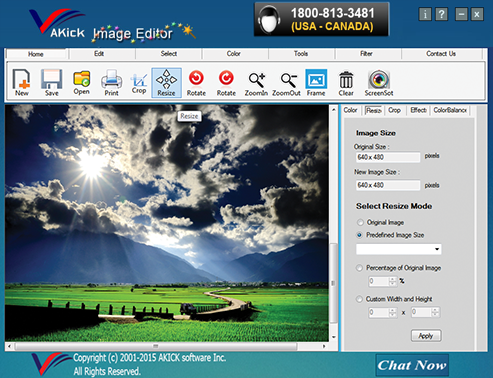This screenshot has height=378, width=493.
Task: Save the image with Save icon
Action: [52, 82]
